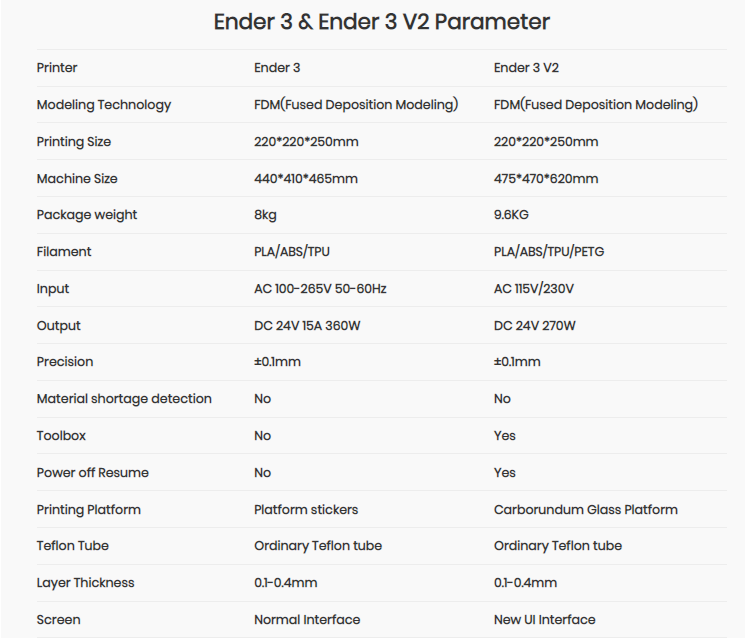Click the 'Normal Interface' screen value
The width and height of the screenshot is (745, 638).
[307, 620]
